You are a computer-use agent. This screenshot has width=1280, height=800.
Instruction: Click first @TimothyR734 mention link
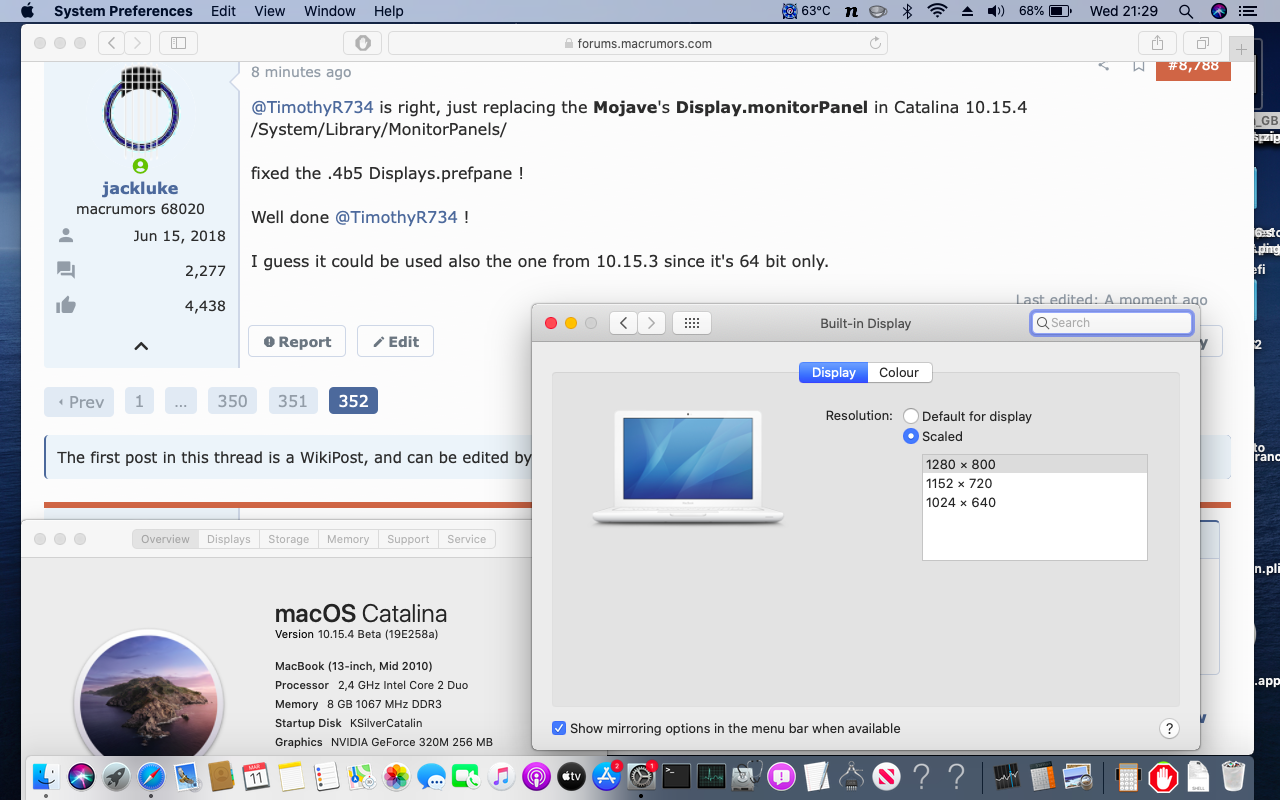click(x=312, y=107)
